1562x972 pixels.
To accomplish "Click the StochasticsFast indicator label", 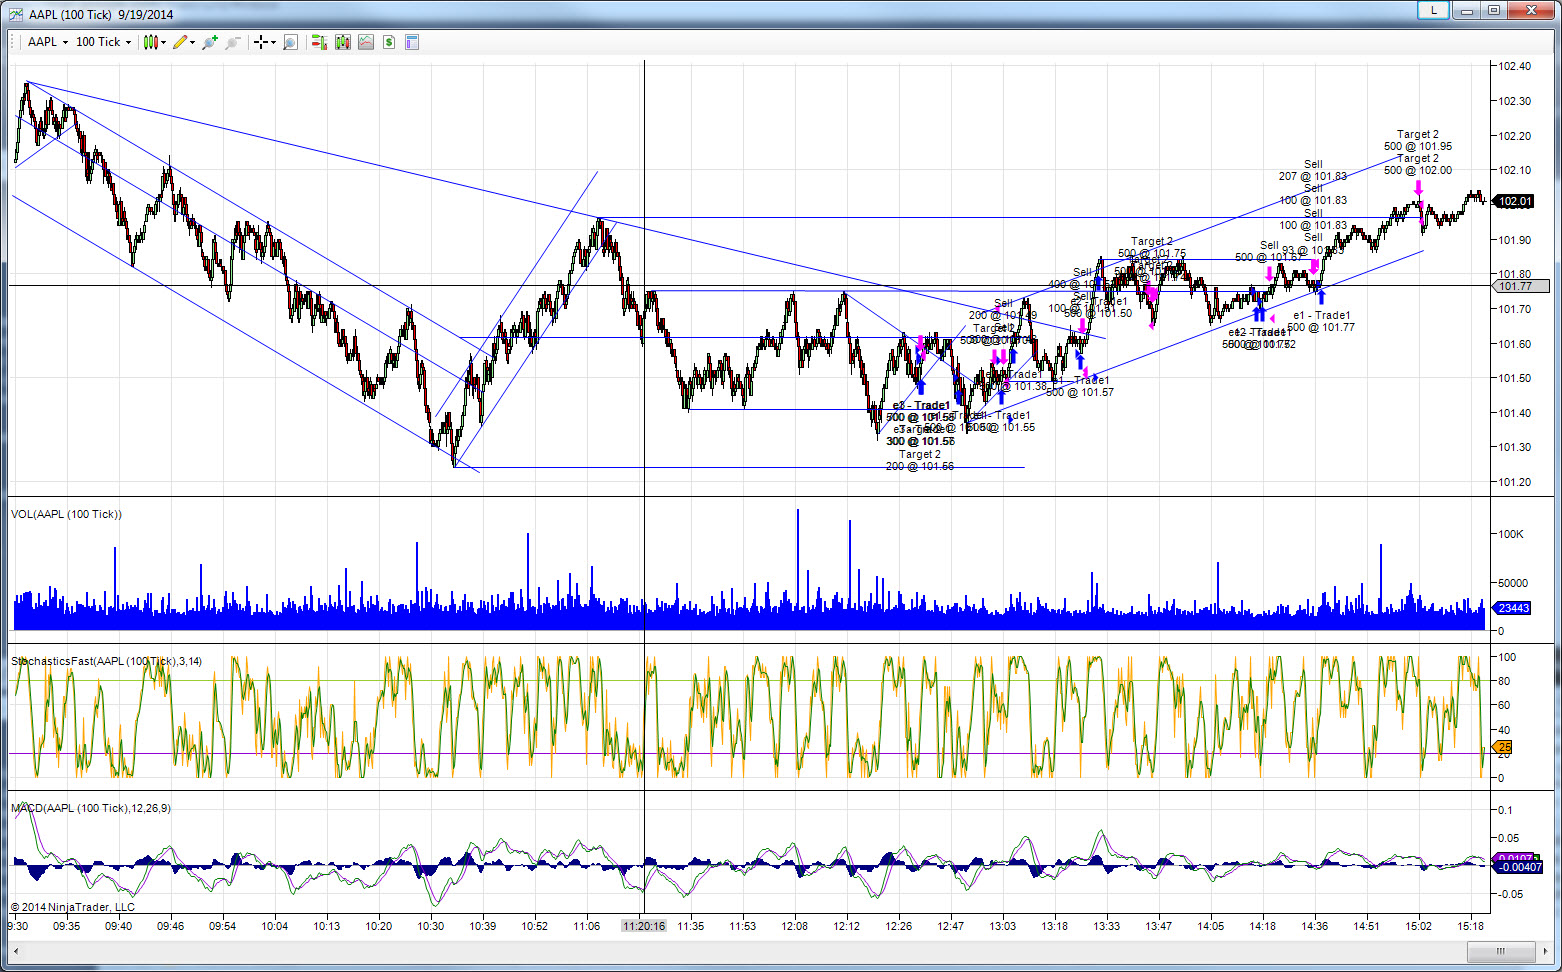I will coord(106,661).
